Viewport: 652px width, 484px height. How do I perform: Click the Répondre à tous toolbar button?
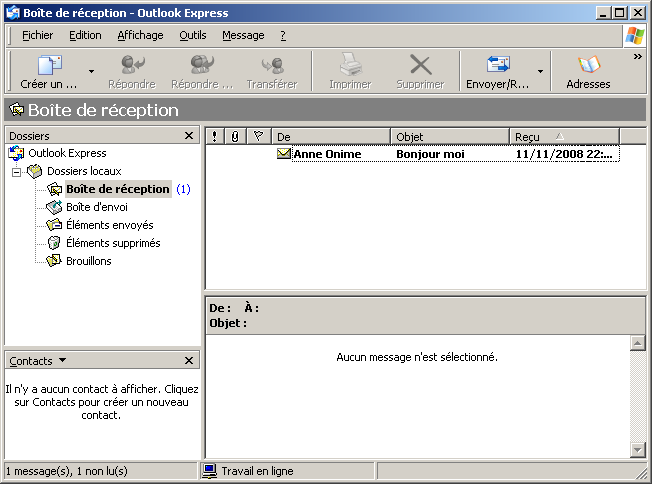[x=202, y=72]
